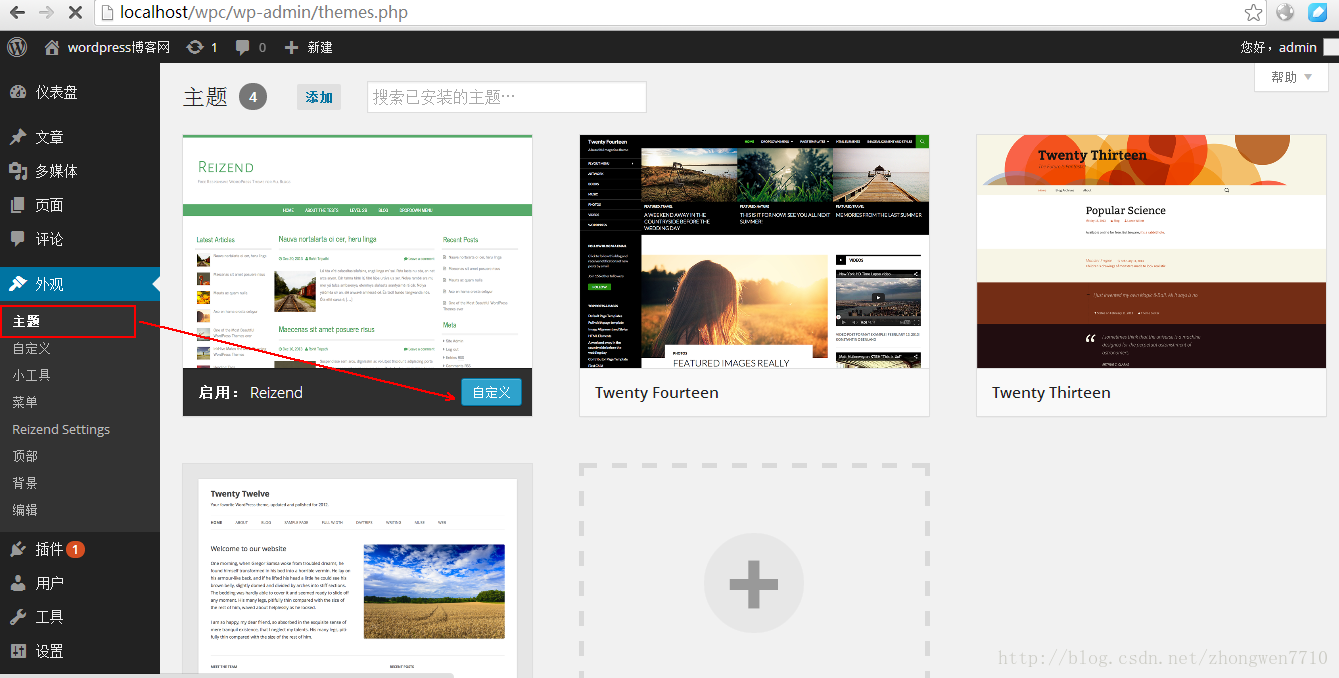Viewport: 1339px width, 678px height.
Task: Click the 启用: Reizend active theme label
Action: [250, 392]
